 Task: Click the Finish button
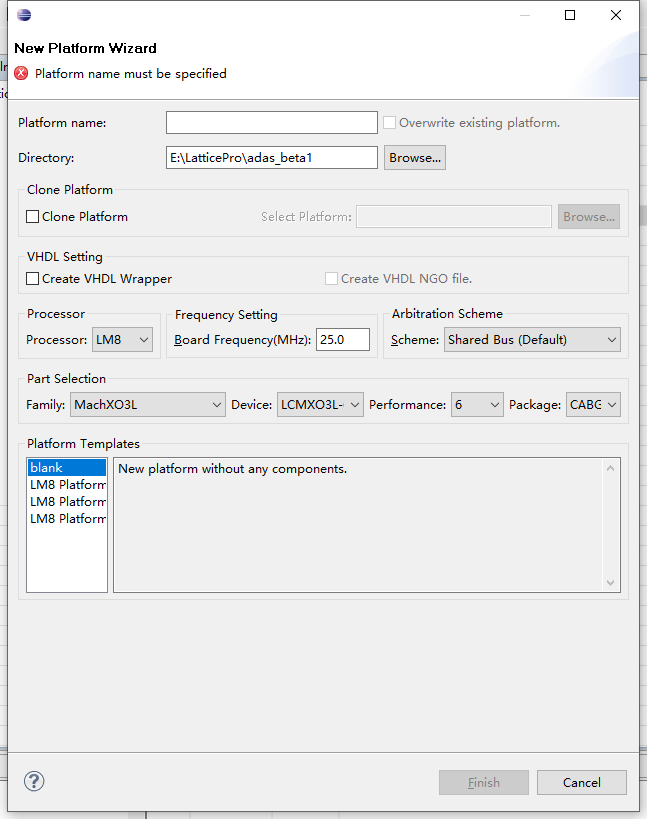click(x=484, y=782)
